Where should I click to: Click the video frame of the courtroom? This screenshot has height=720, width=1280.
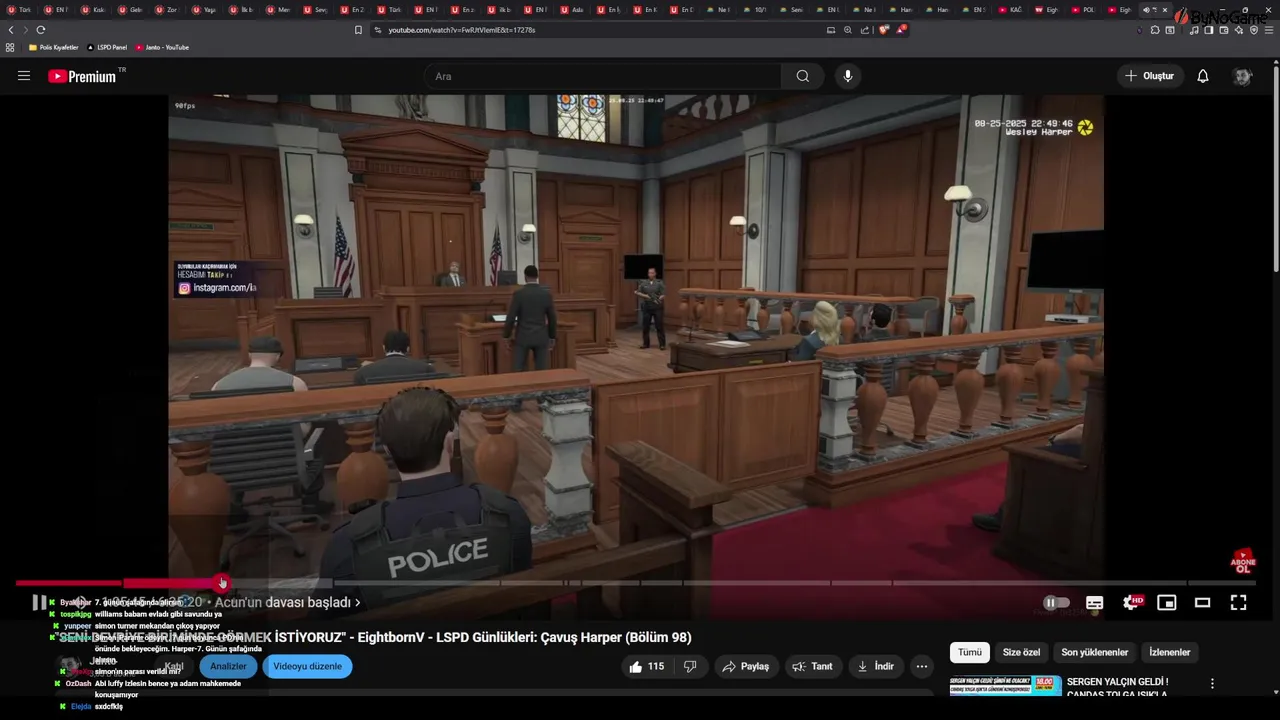coord(636,340)
